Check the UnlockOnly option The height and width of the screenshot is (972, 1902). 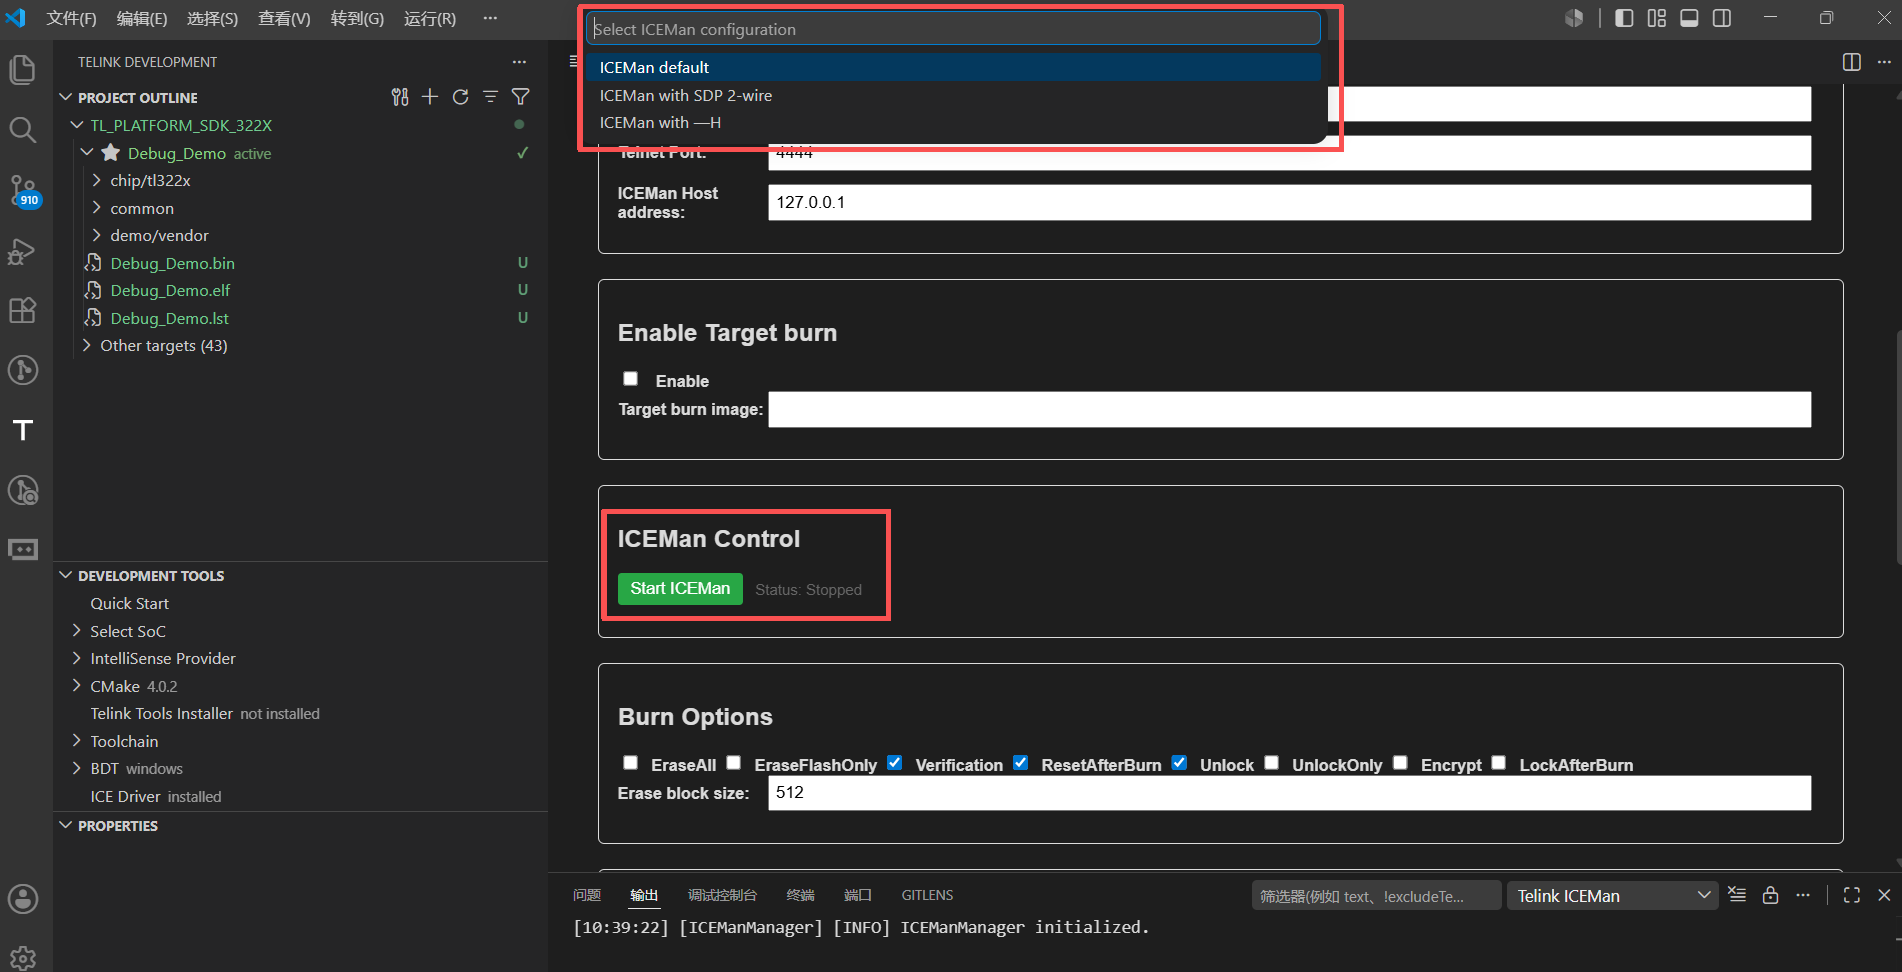click(x=1272, y=763)
